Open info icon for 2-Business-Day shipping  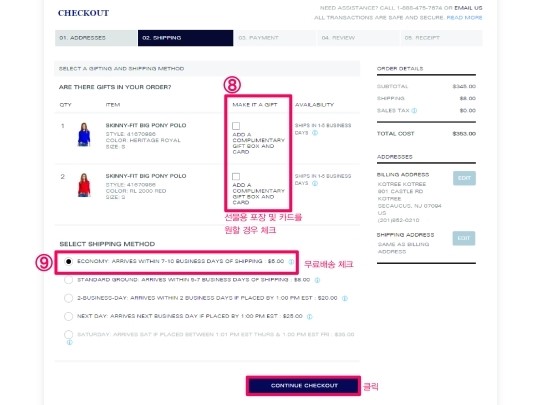coord(345,298)
